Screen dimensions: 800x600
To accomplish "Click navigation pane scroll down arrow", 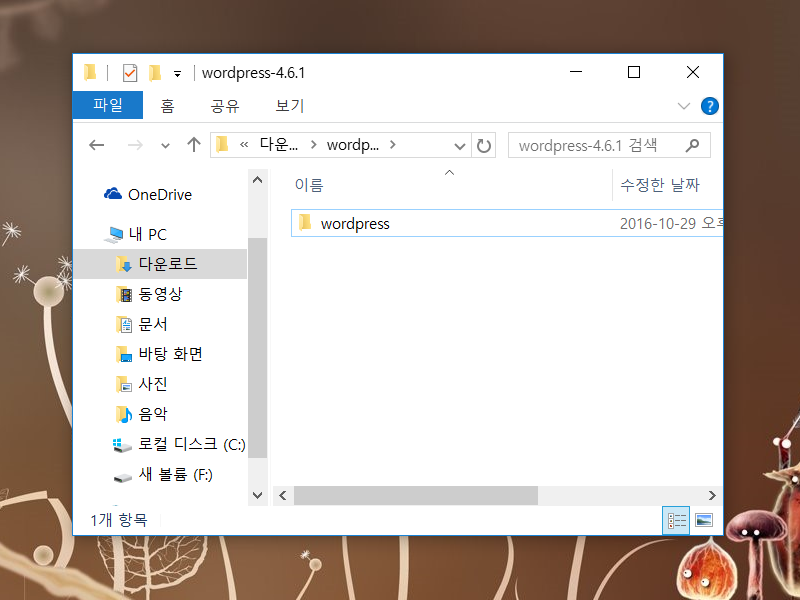I will pos(258,495).
